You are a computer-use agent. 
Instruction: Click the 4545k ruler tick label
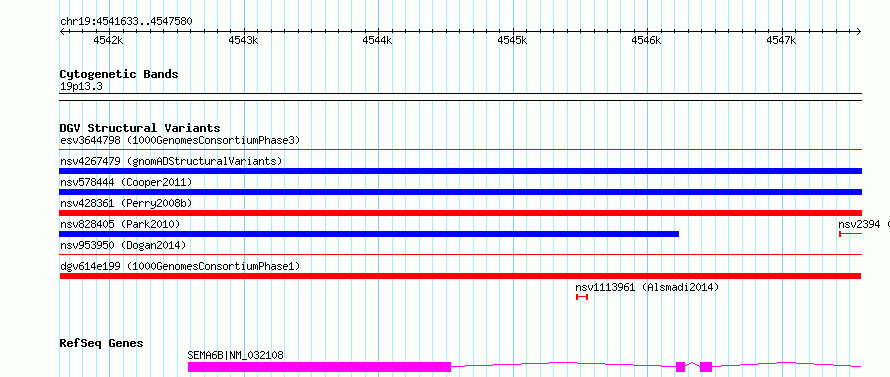pos(512,40)
